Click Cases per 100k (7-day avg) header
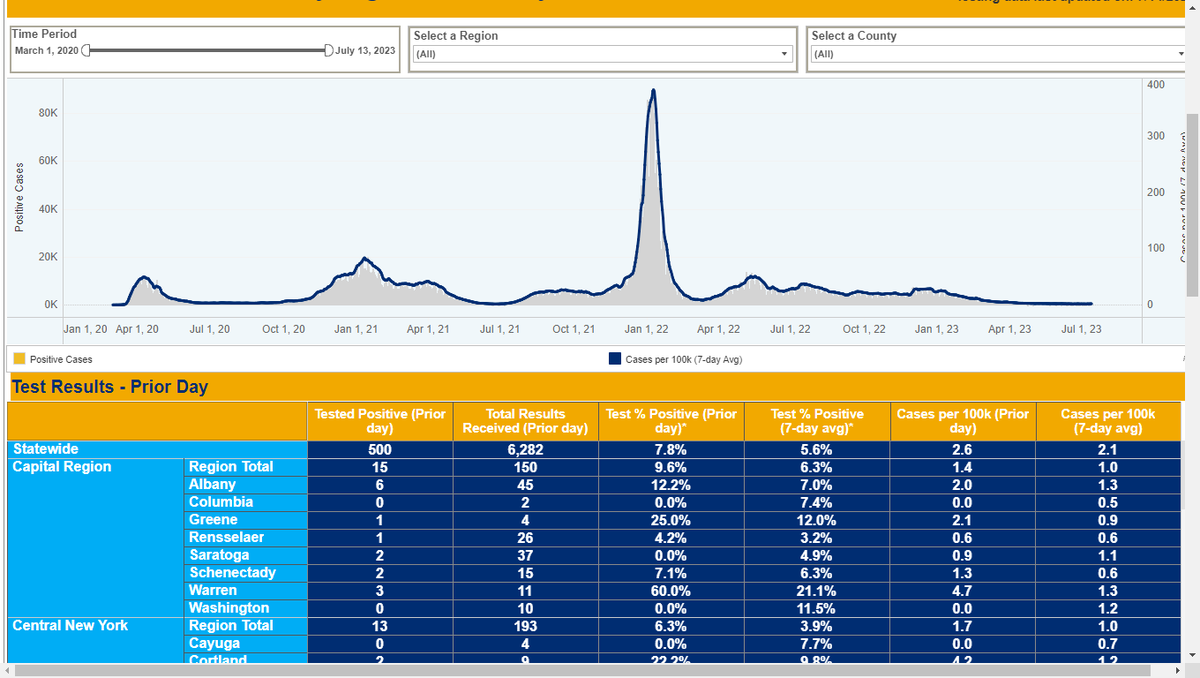This screenshot has height=678, width=1200. point(1107,421)
